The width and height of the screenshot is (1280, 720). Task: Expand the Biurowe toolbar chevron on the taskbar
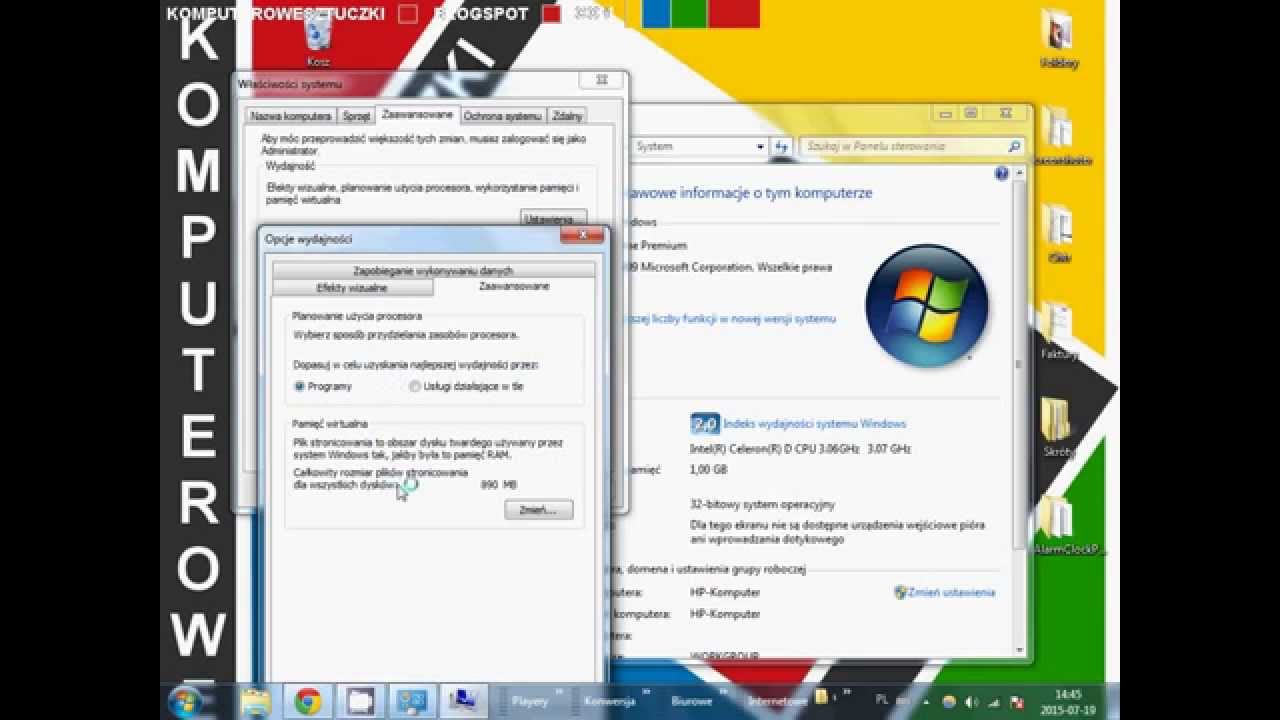click(722, 692)
